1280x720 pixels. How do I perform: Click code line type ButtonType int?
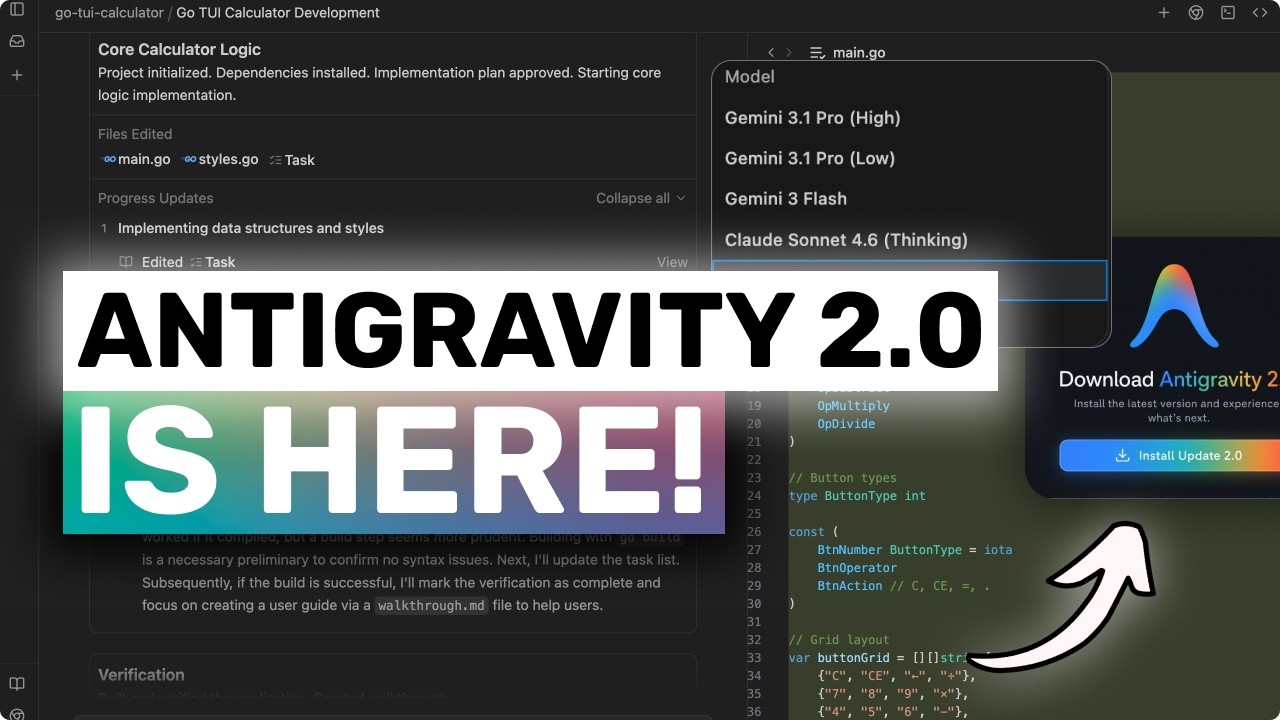pyautogui.click(x=857, y=495)
